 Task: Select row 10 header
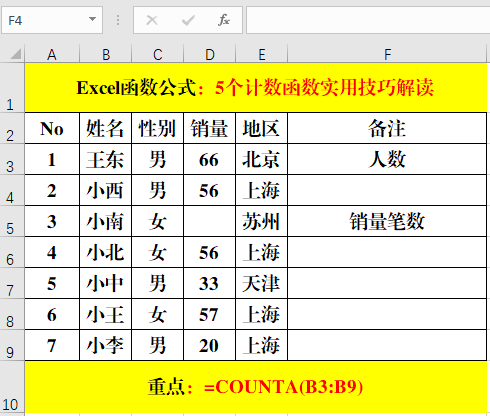(10, 387)
